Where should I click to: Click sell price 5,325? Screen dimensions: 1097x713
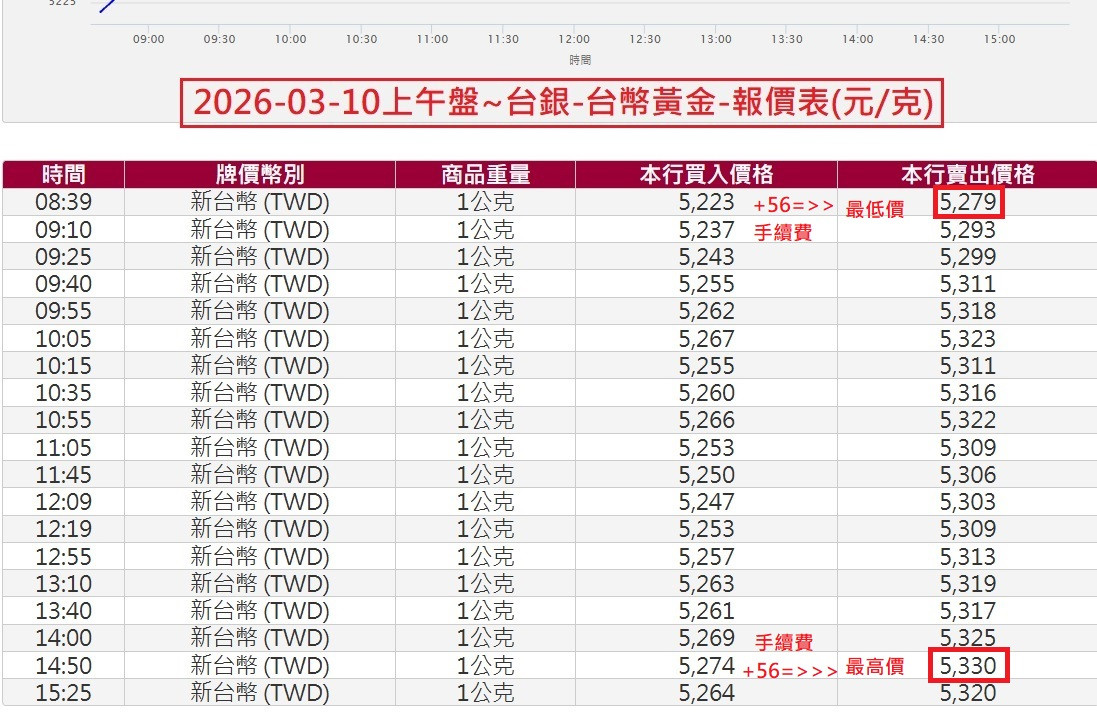click(x=968, y=639)
